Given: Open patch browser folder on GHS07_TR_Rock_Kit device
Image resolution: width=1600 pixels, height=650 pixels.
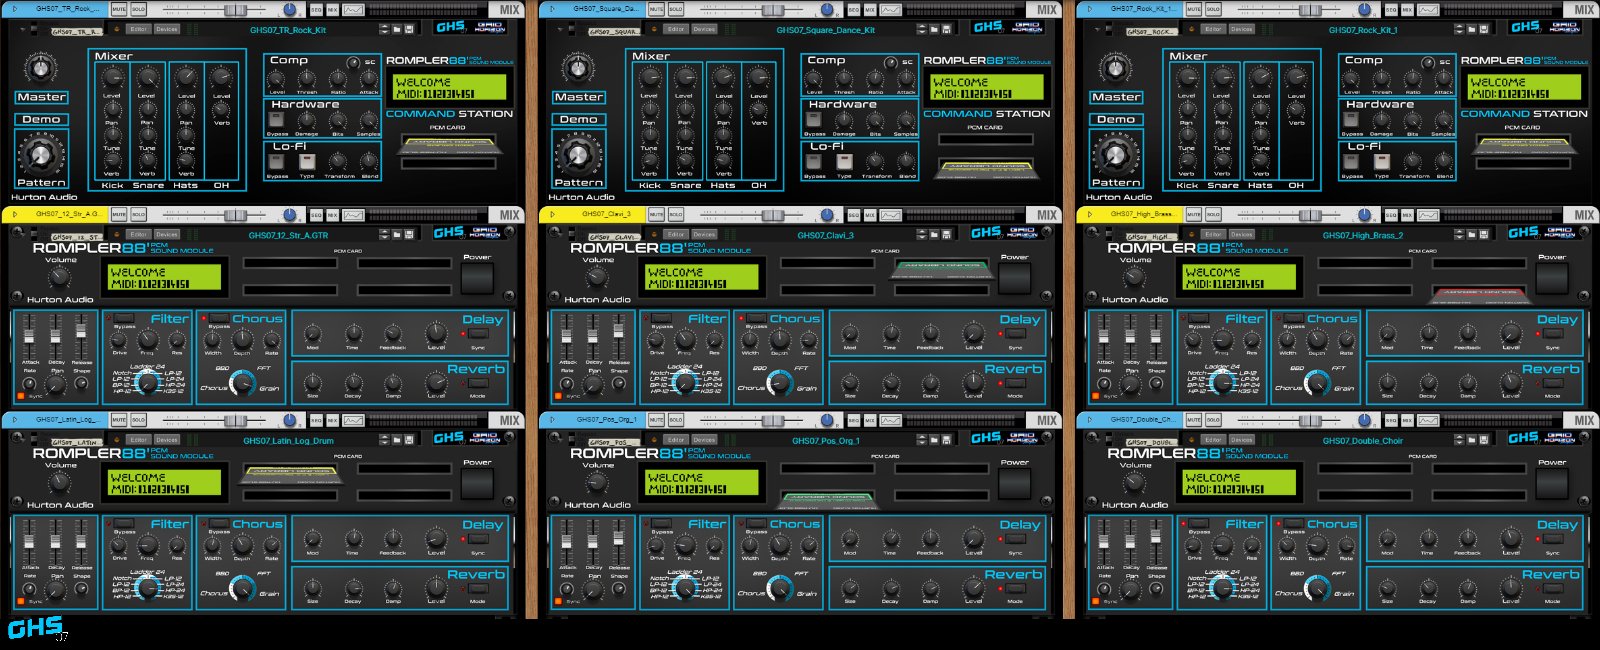Looking at the screenshot, I should pos(397,30).
